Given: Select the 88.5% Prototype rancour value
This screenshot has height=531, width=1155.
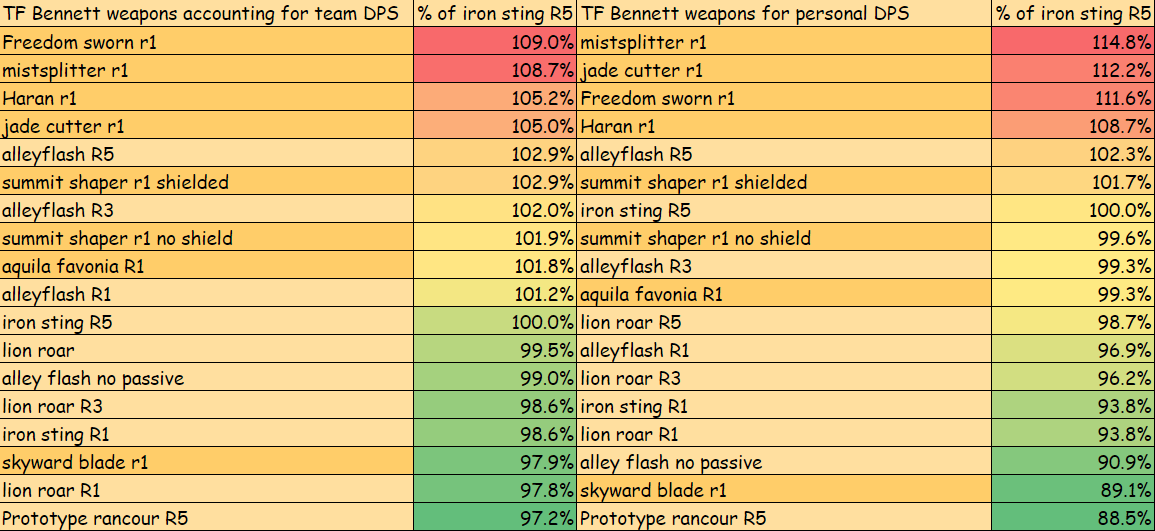Looking at the screenshot, I should tap(1072, 518).
